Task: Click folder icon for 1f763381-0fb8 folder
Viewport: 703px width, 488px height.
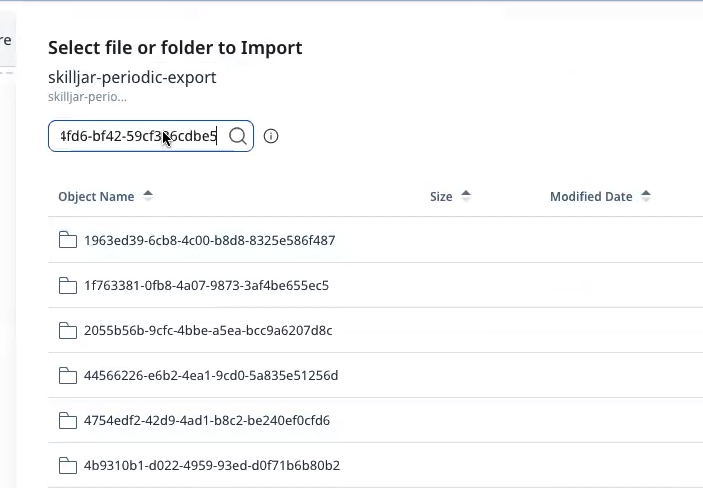Action: pos(68,285)
